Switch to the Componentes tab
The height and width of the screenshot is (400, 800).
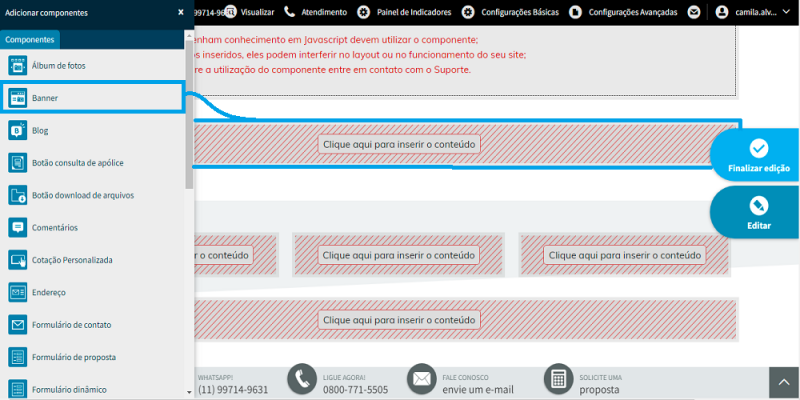pos(30,39)
